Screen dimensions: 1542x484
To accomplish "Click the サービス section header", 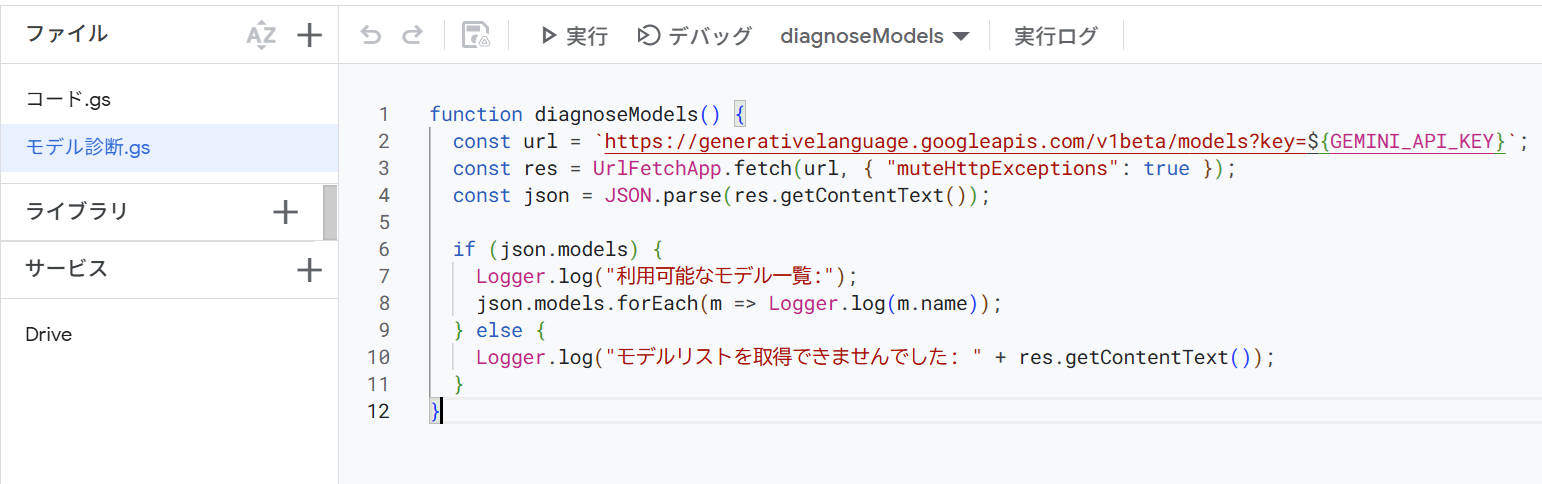I will coord(66,269).
